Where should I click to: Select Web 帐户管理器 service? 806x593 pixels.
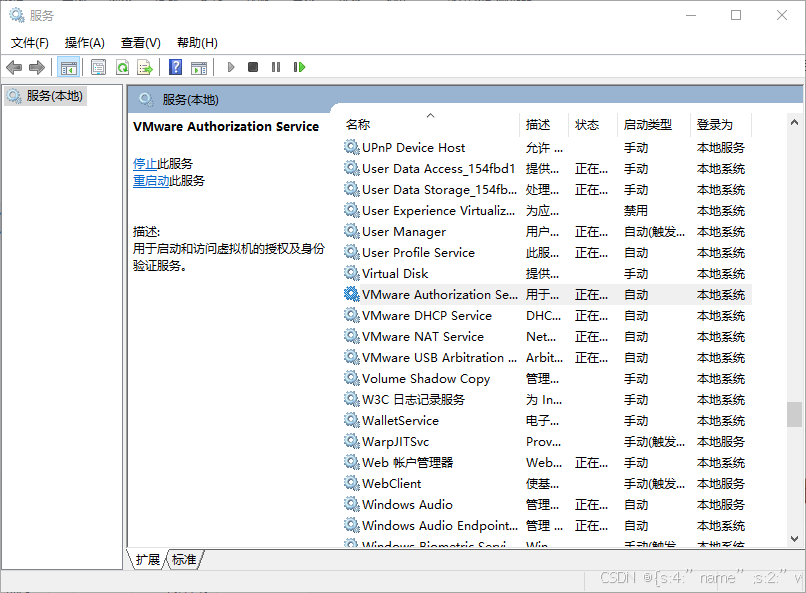point(547,462)
